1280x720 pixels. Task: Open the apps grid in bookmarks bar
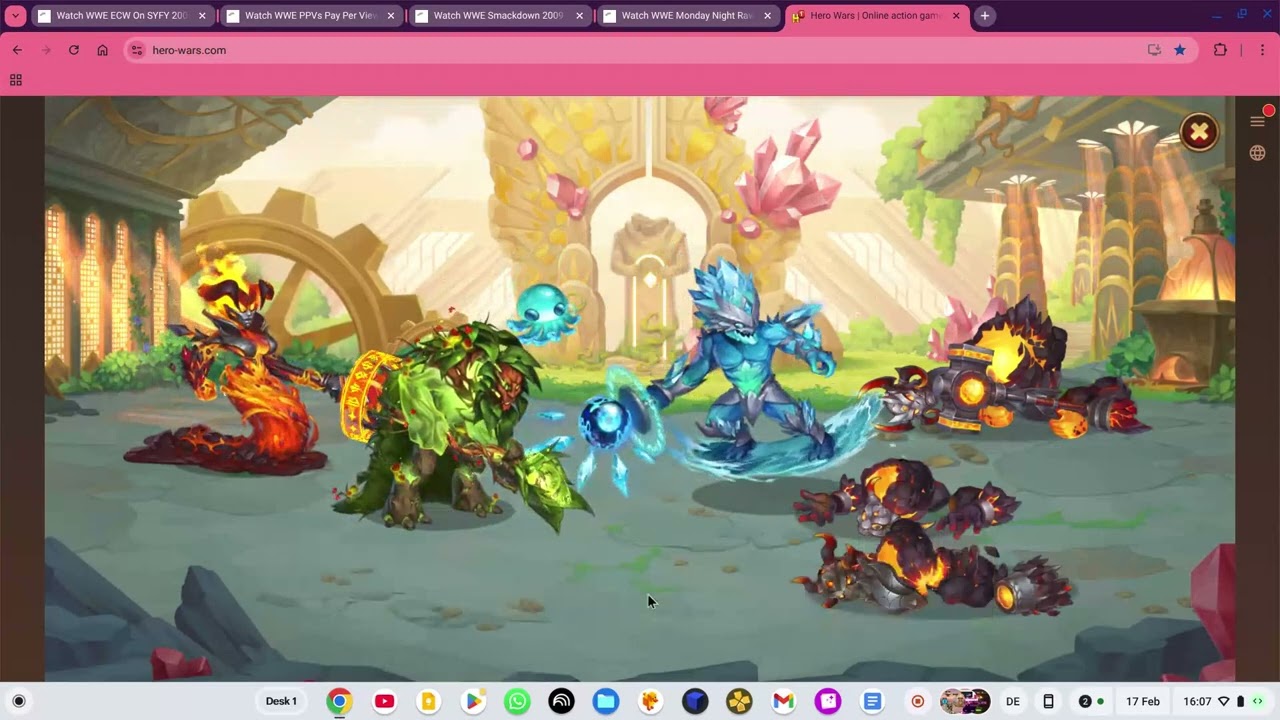point(16,80)
